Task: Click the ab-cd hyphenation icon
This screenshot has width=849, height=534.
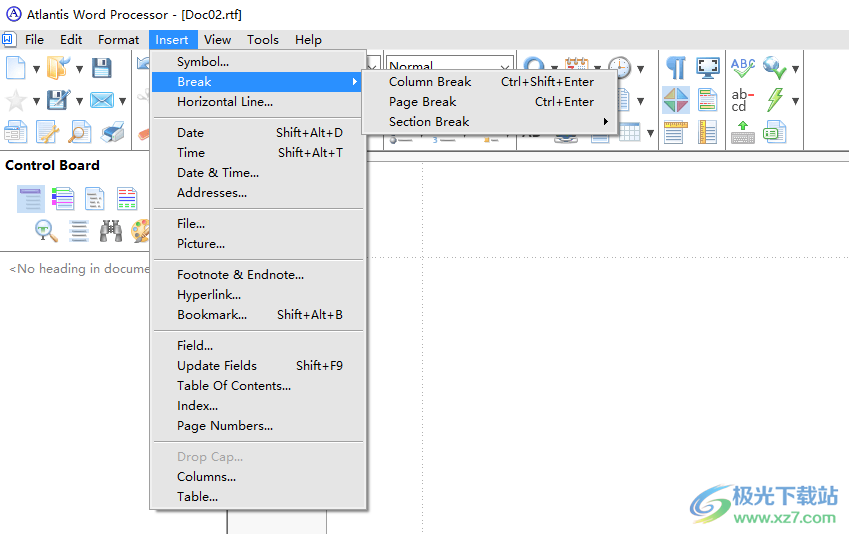Action: click(x=743, y=100)
